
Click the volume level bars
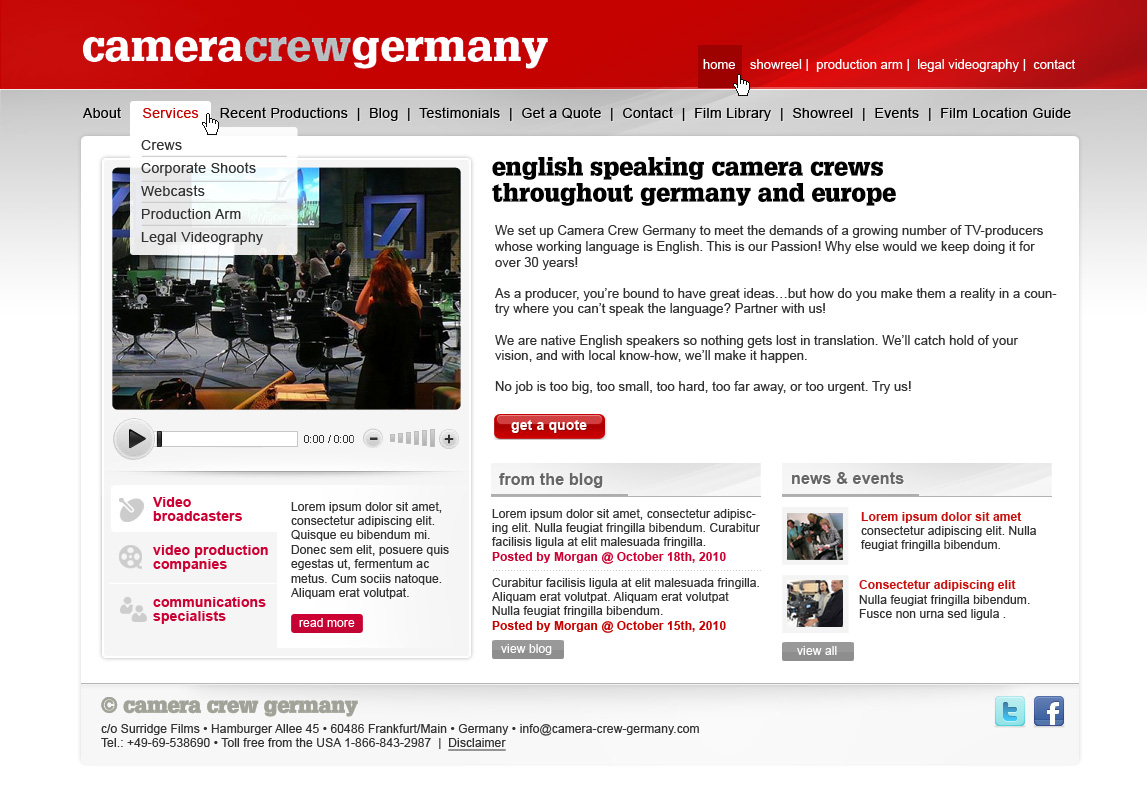click(x=412, y=438)
